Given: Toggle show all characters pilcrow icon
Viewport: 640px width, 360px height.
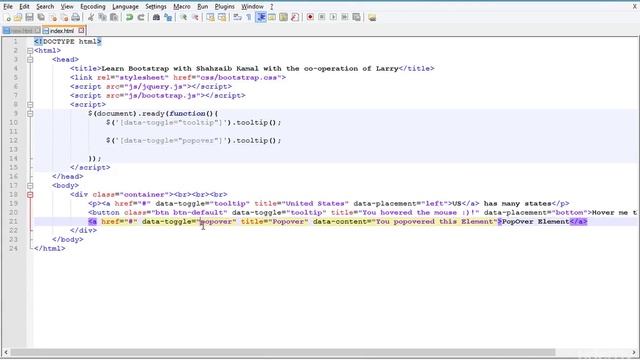Looking at the screenshot, I should click(249, 18).
